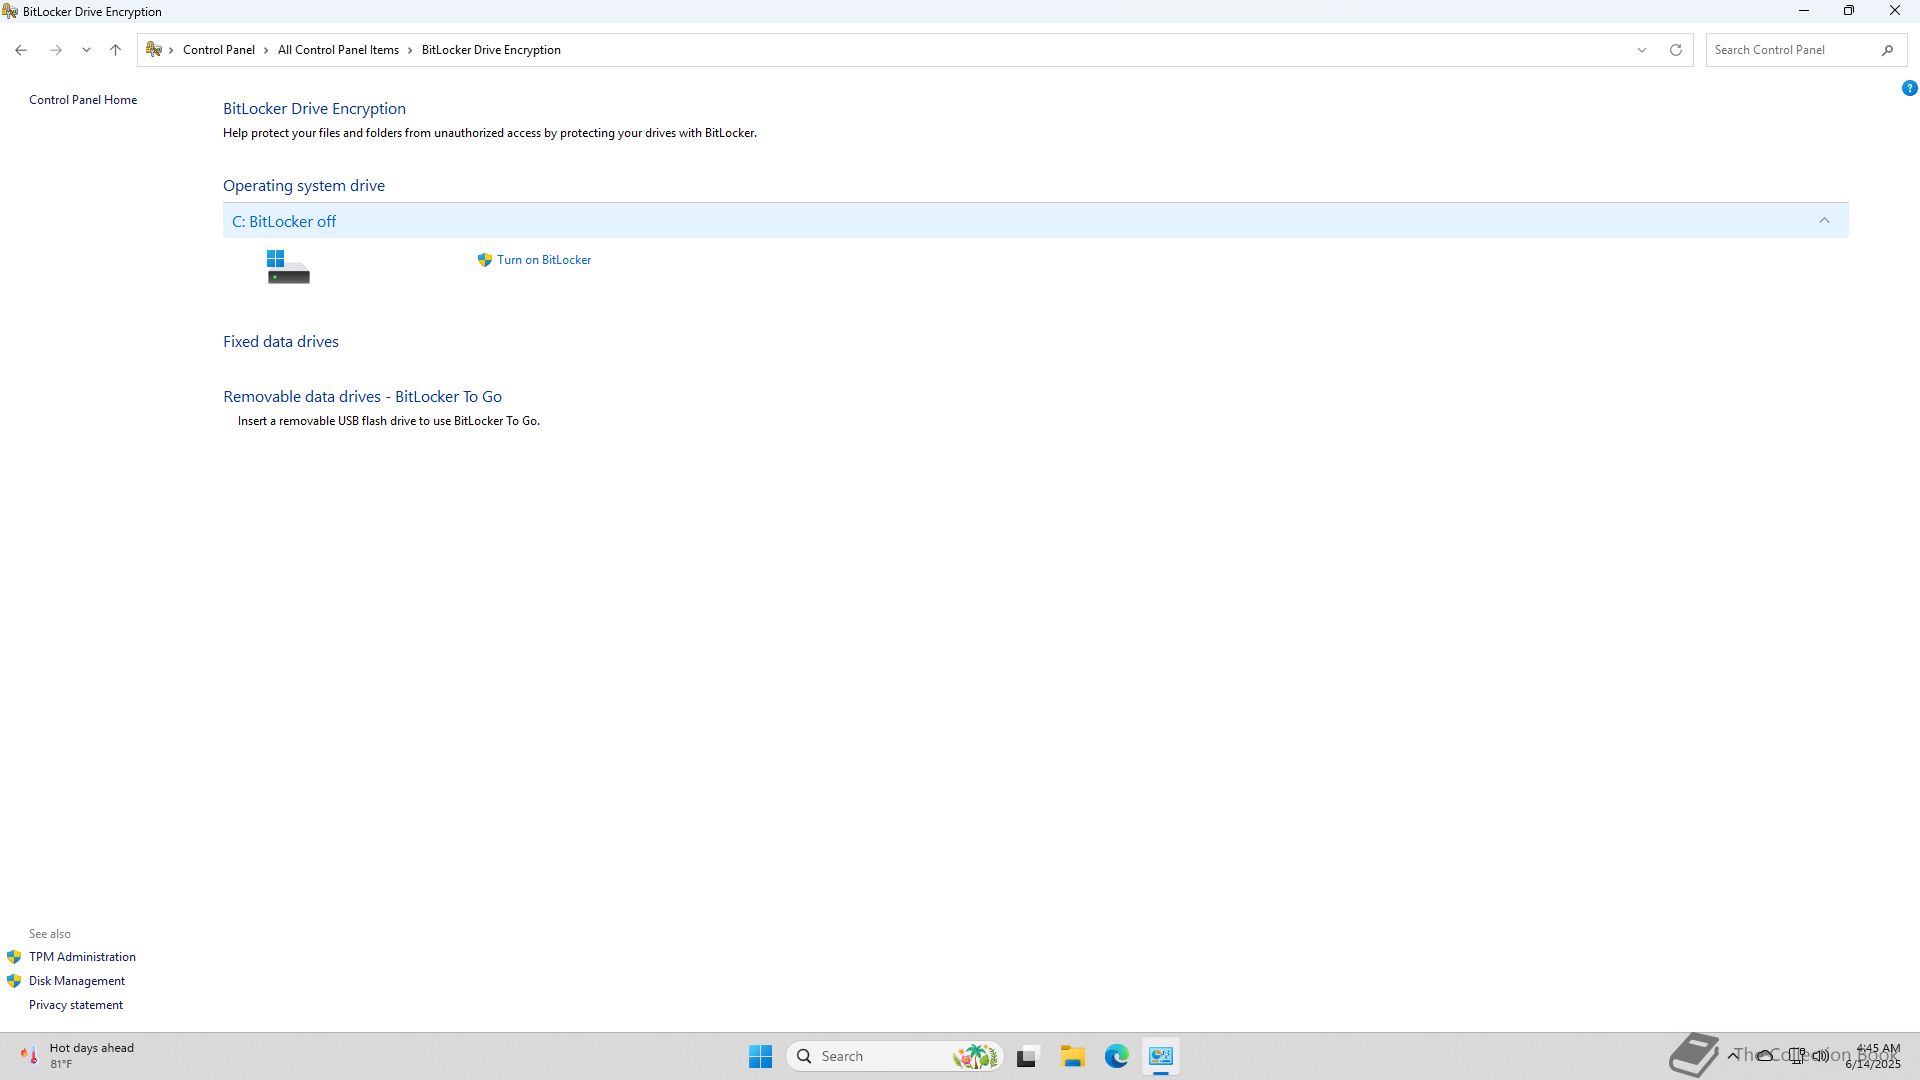Image resolution: width=1920 pixels, height=1080 pixels.
Task: Click the Control Panel breadcrumb item
Action: click(x=218, y=50)
